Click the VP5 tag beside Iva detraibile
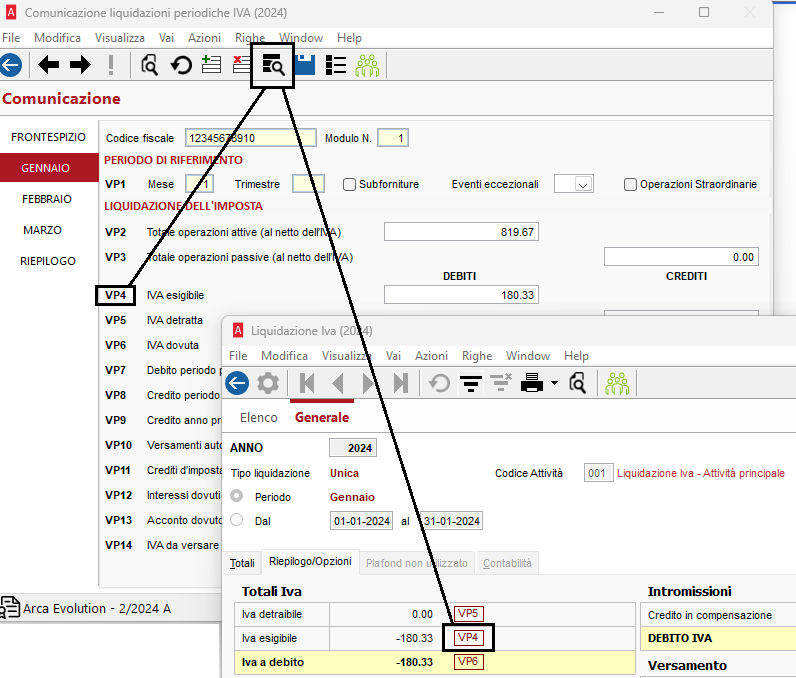This screenshot has height=678, width=796. [468, 614]
